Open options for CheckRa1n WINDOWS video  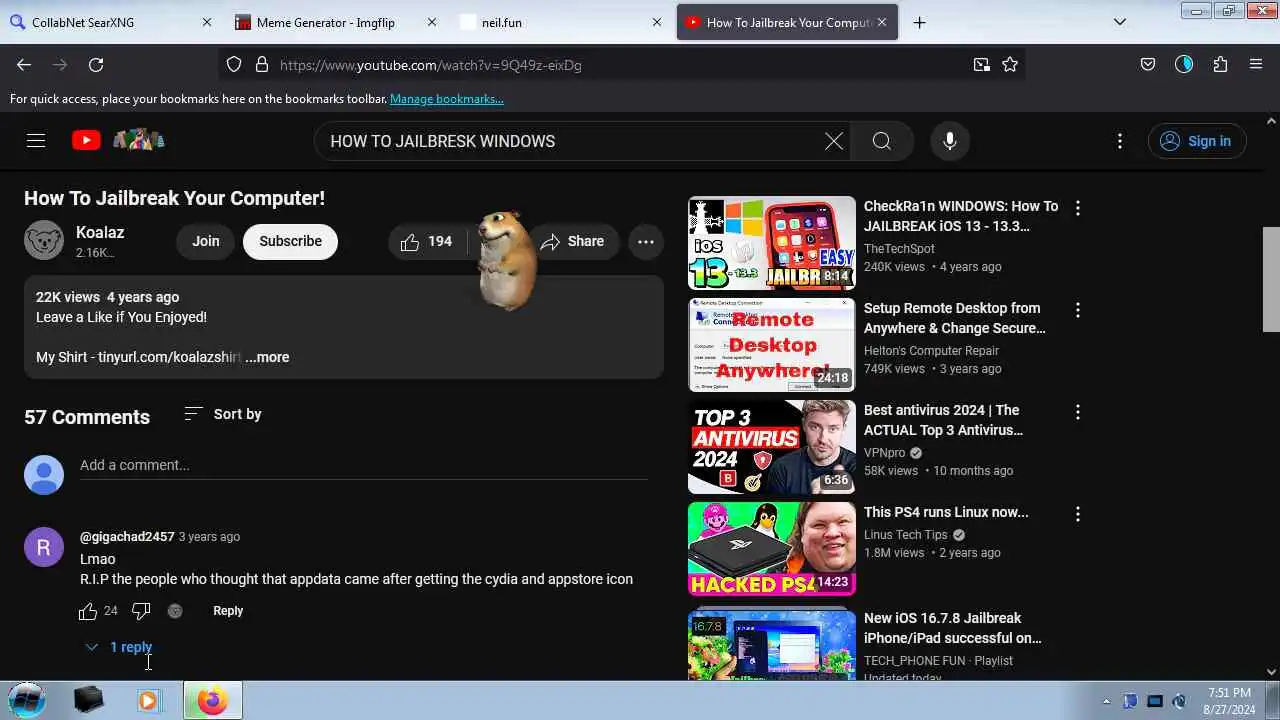pos(1078,208)
